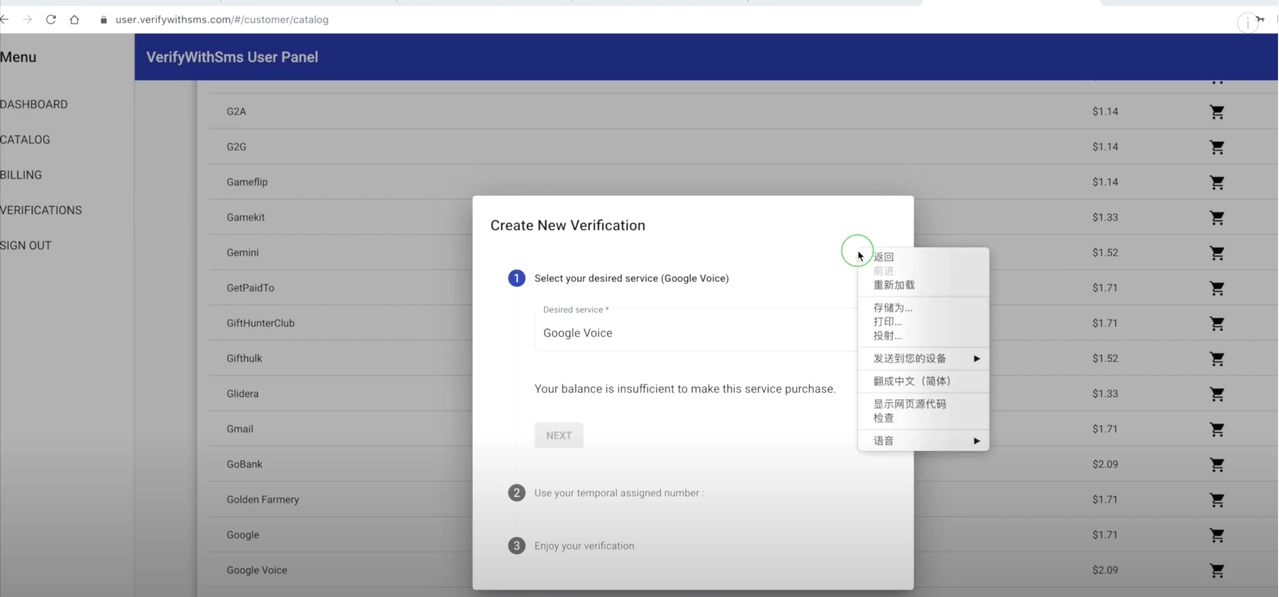Reload the page with the browser refresh icon

point(51,19)
